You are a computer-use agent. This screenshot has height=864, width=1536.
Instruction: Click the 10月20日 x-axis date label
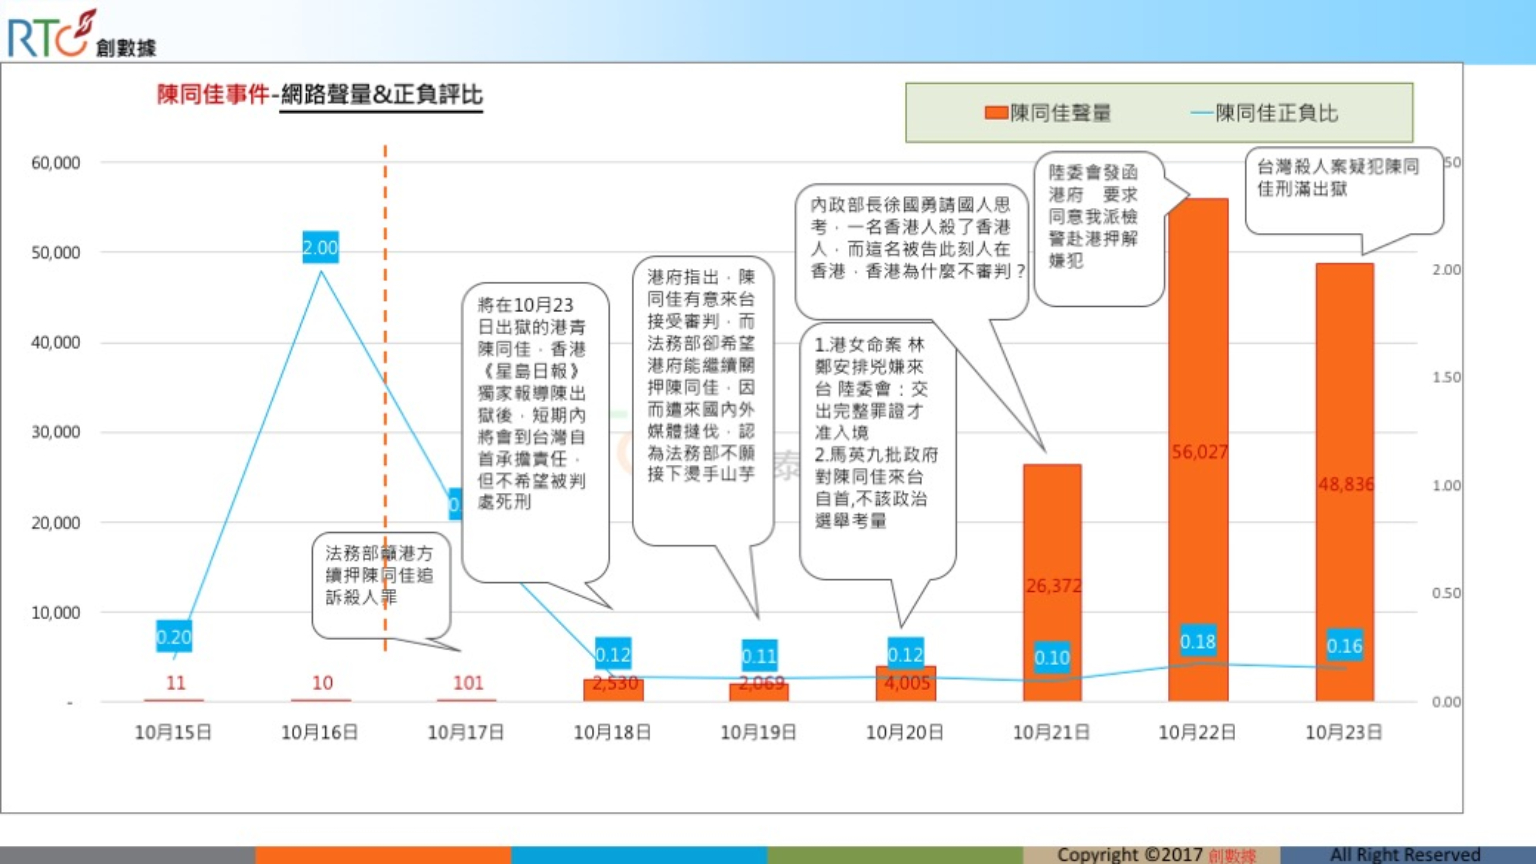[904, 733]
